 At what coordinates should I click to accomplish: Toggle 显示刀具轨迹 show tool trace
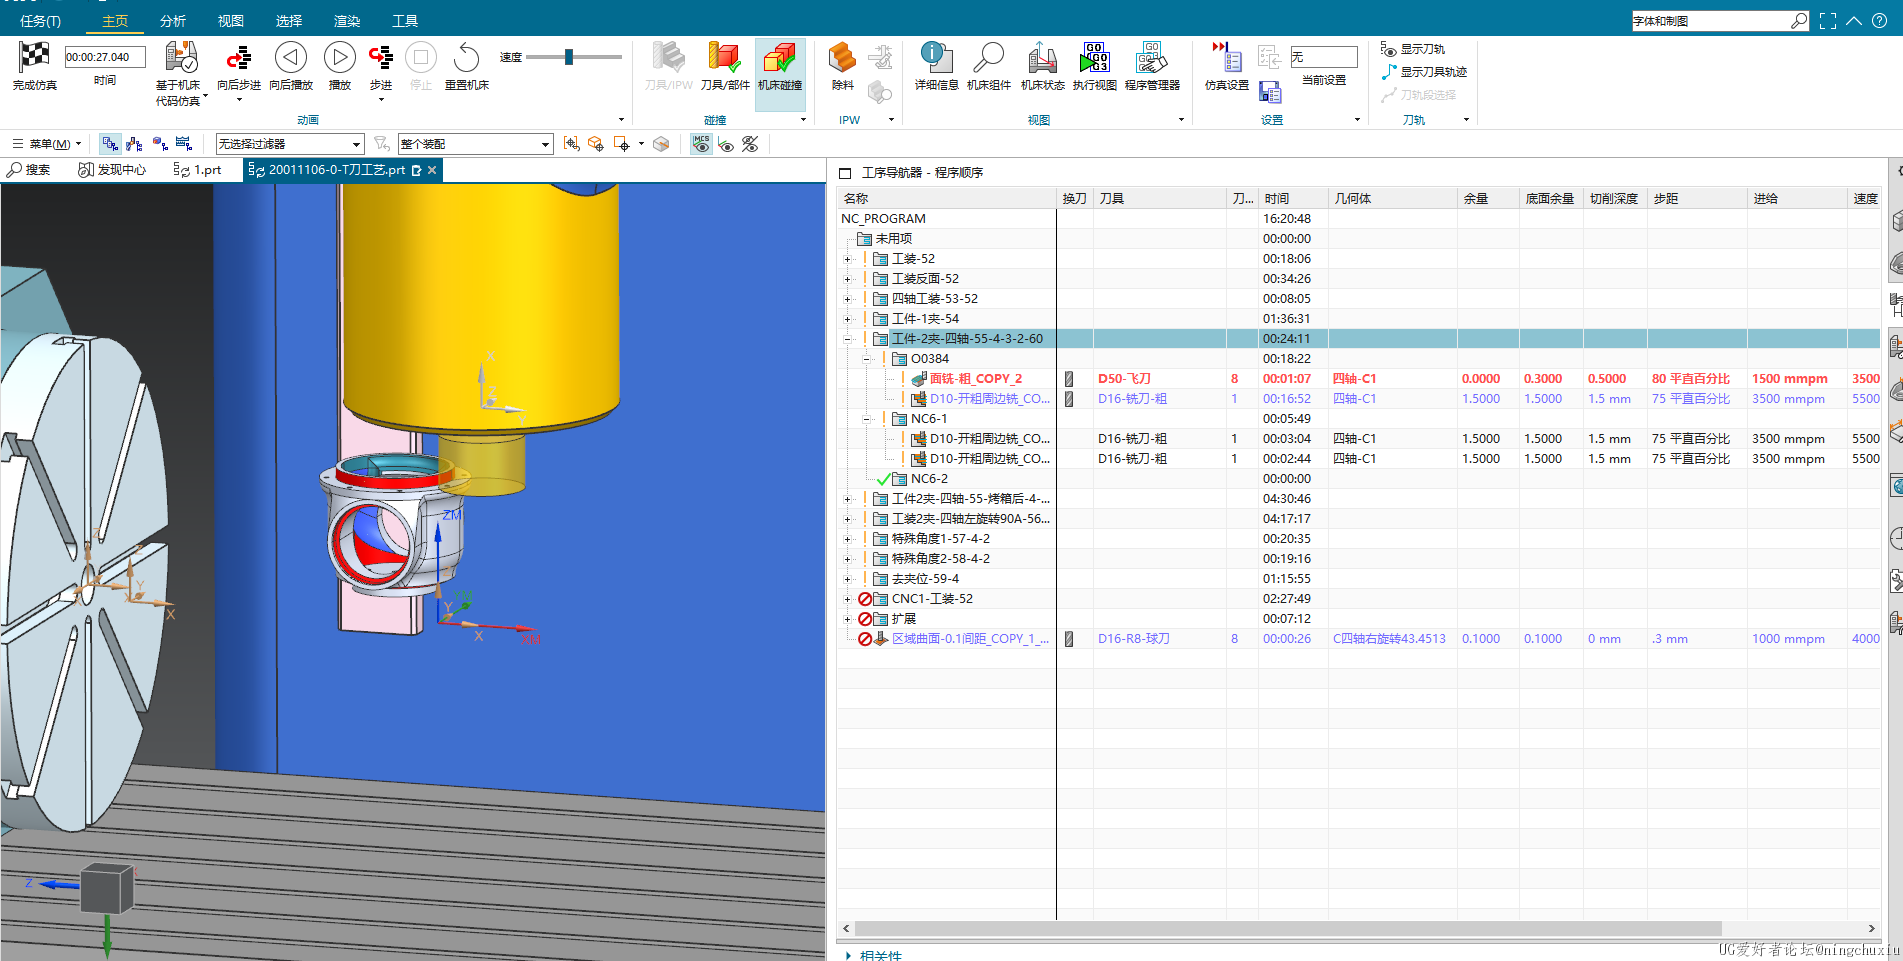pyautogui.click(x=1424, y=72)
